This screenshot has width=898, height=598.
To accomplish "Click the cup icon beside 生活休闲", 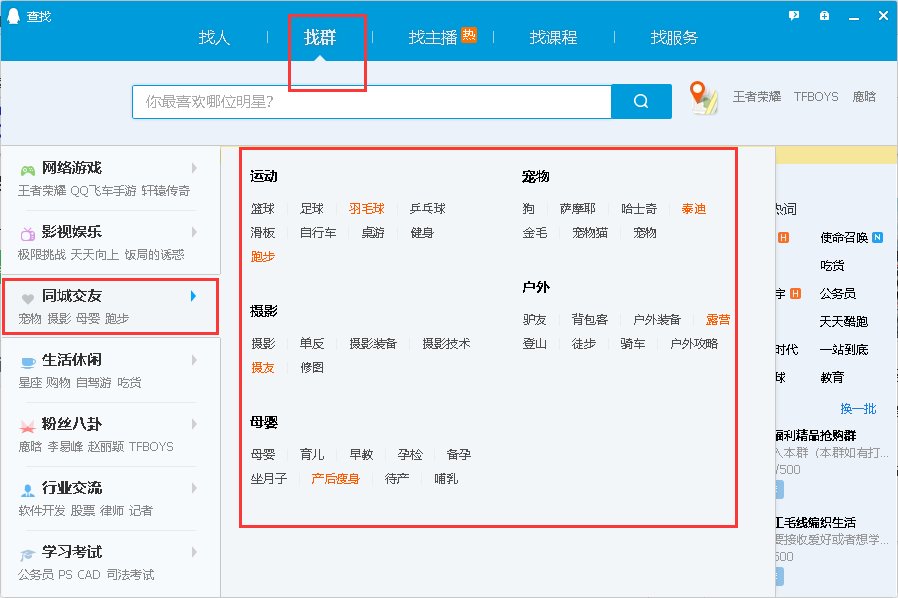I will [30, 363].
